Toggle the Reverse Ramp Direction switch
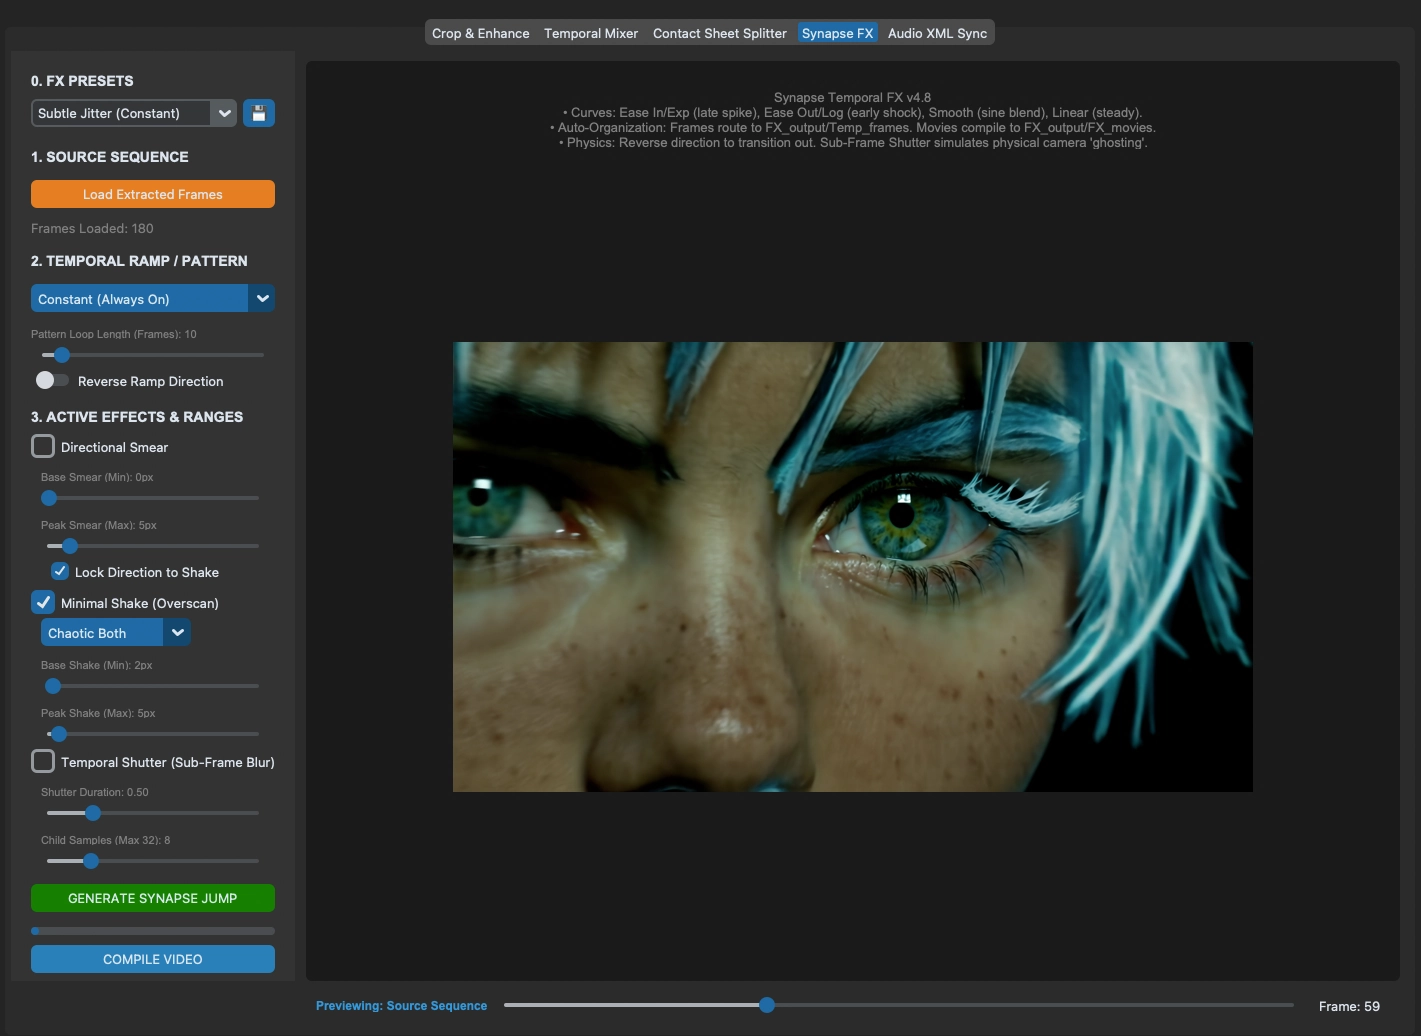This screenshot has width=1421, height=1036. (52, 380)
